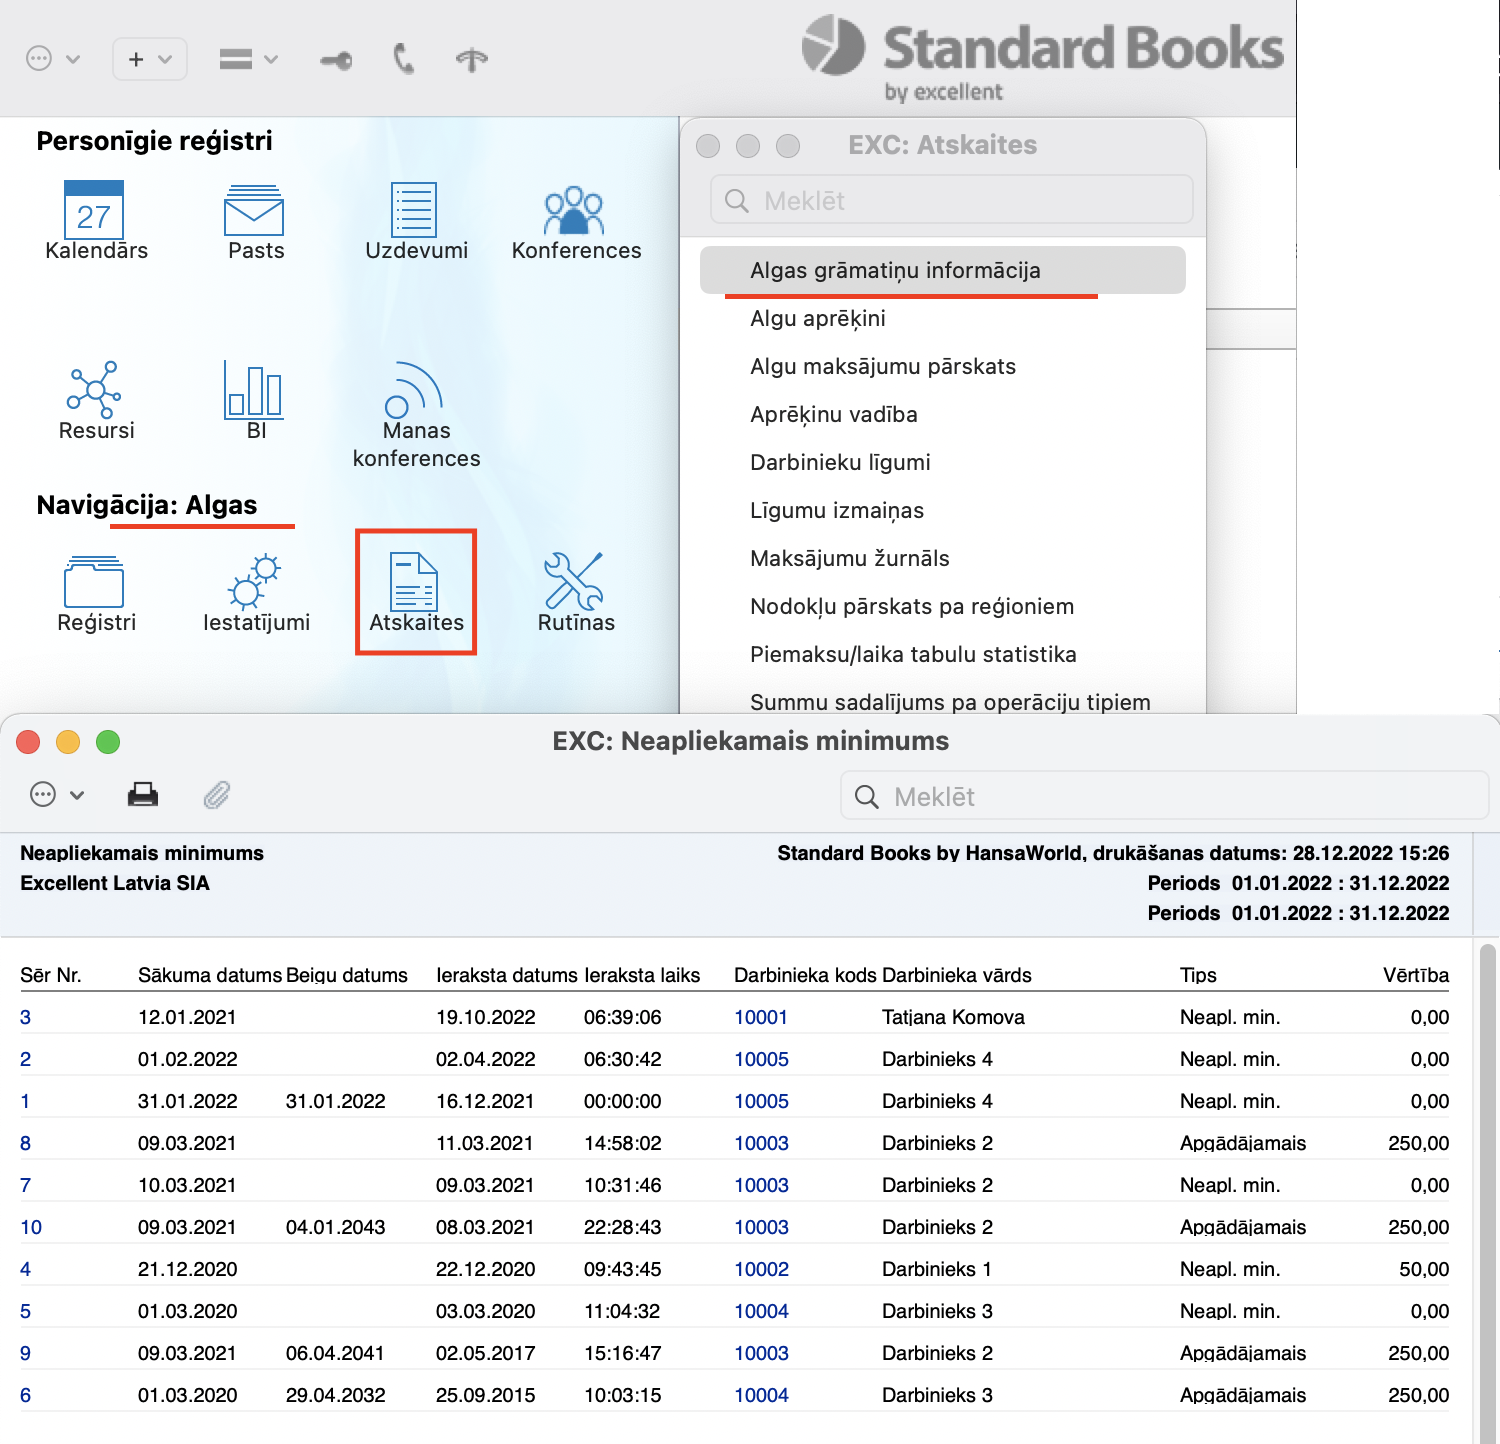
Task: Open the BI chart icon
Action: coord(254,391)
